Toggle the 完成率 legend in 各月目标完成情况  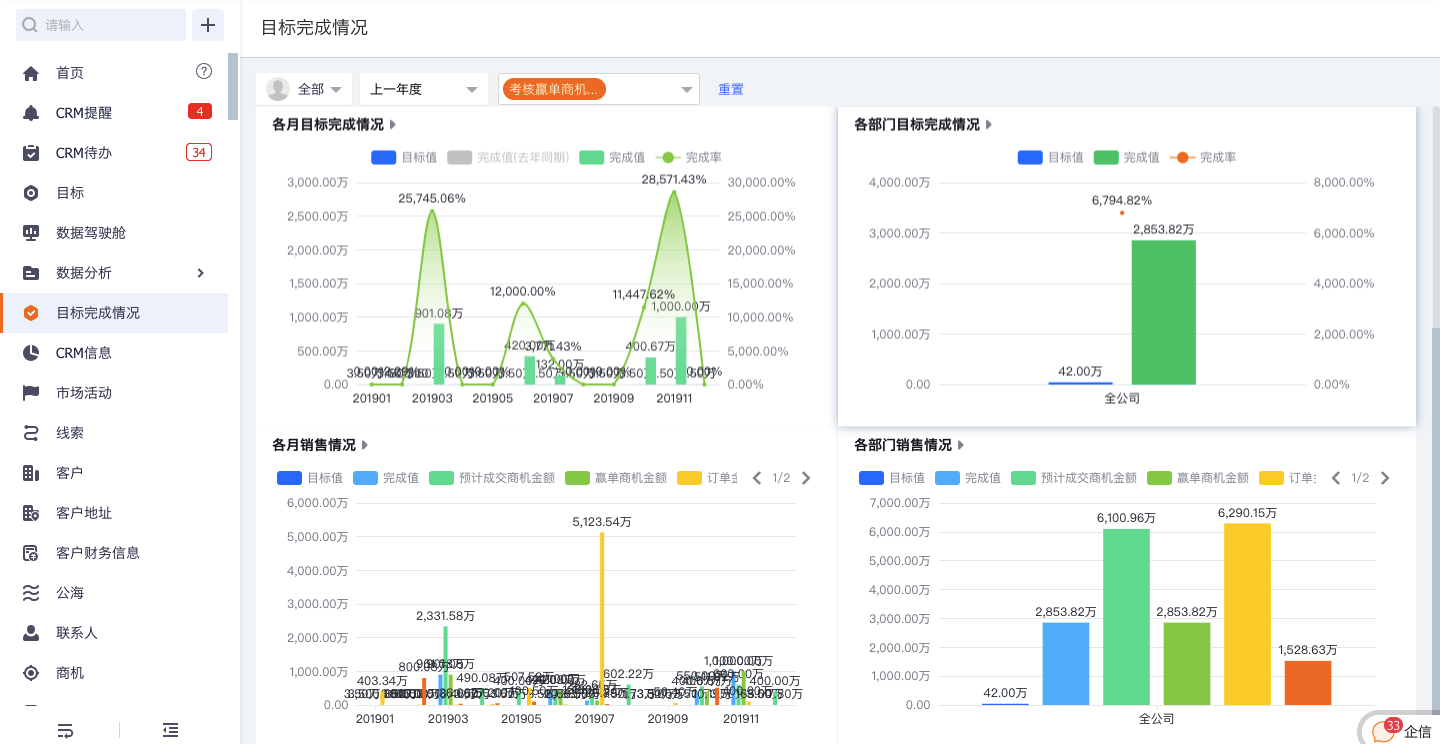point(689,157)
